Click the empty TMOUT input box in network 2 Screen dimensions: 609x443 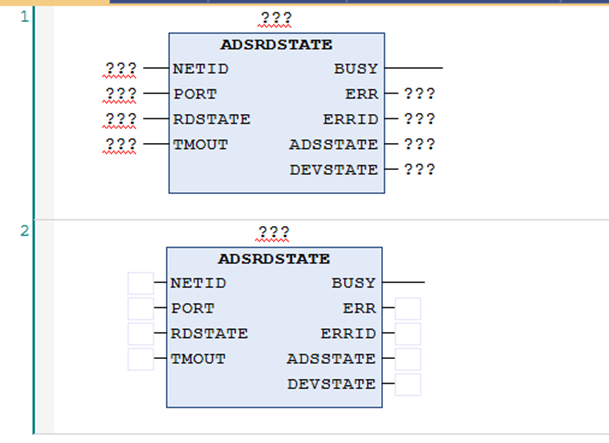pyautogui.click(x=141, y=359)
